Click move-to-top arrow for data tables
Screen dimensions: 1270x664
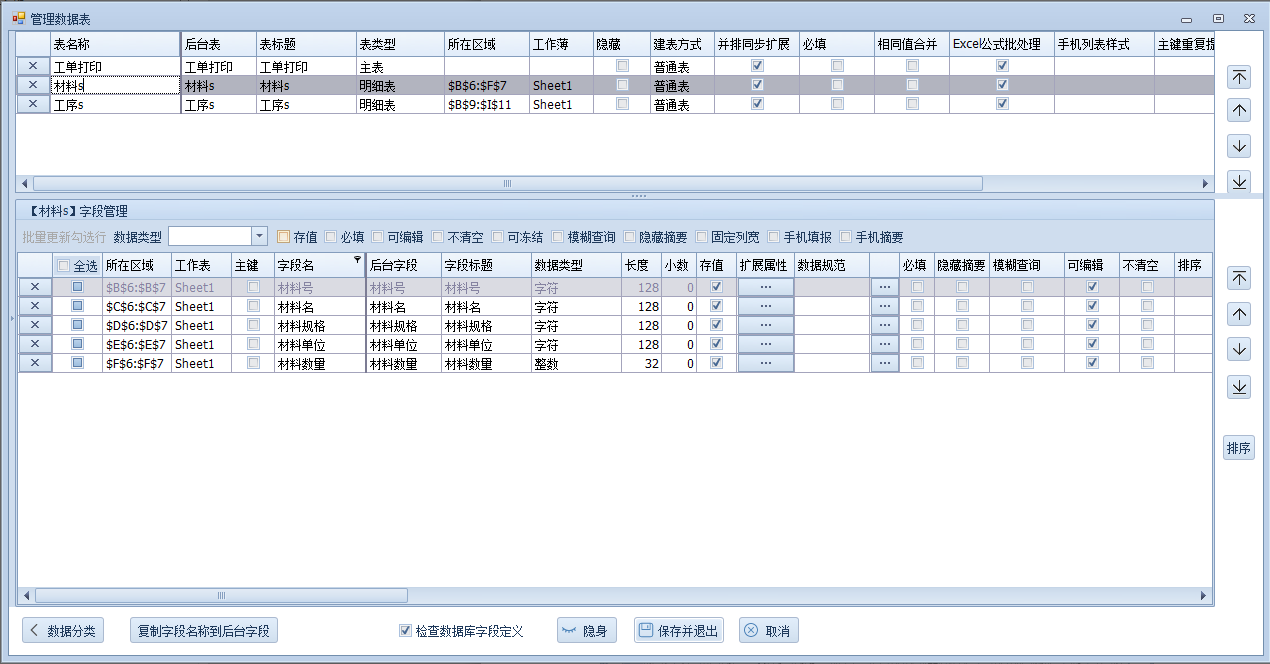(x=1239, y=77)
